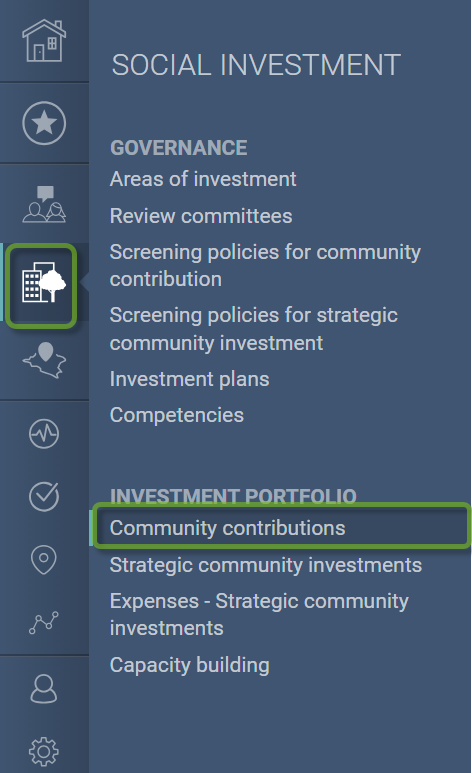Click the star favorites icon
This screenshot has width=472, height=773.
click(44, 123)
